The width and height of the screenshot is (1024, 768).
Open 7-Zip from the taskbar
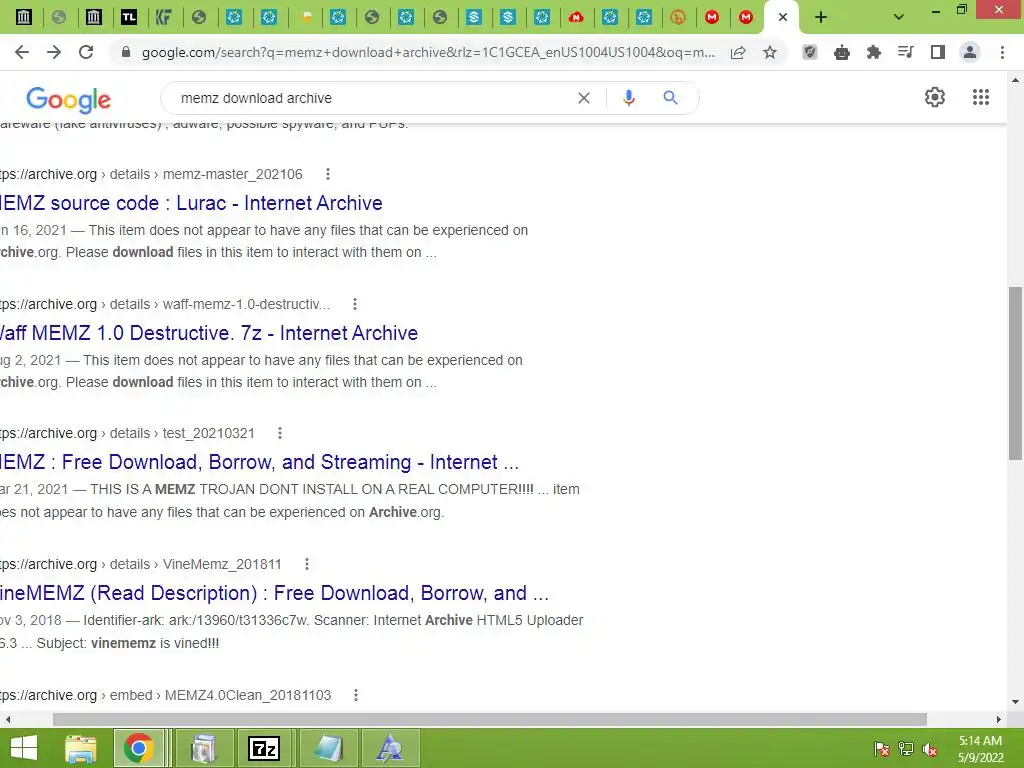[264, 748]
